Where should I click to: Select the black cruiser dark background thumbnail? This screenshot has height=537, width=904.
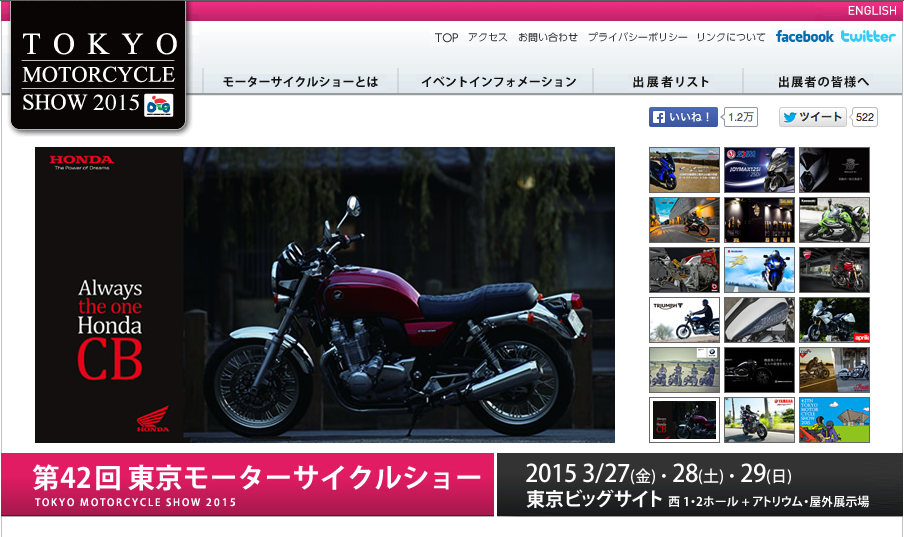click(759, 370)
